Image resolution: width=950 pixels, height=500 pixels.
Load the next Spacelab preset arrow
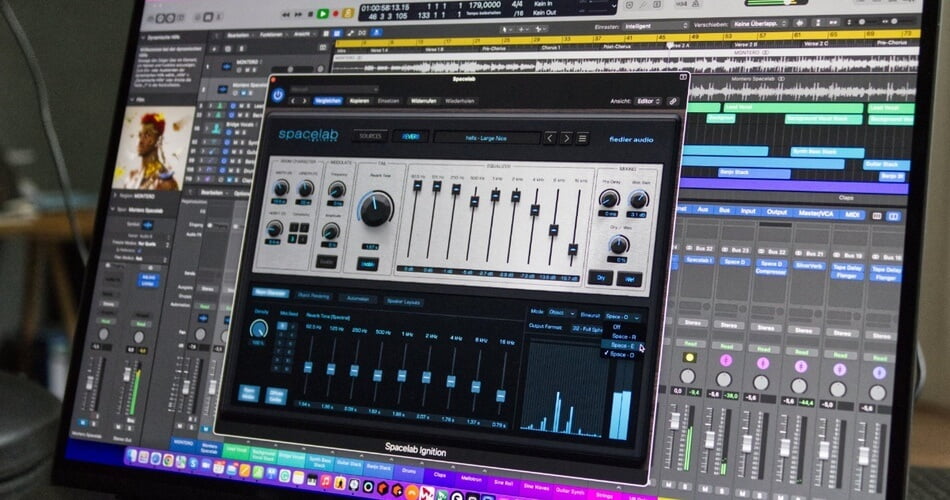[566, 138]
